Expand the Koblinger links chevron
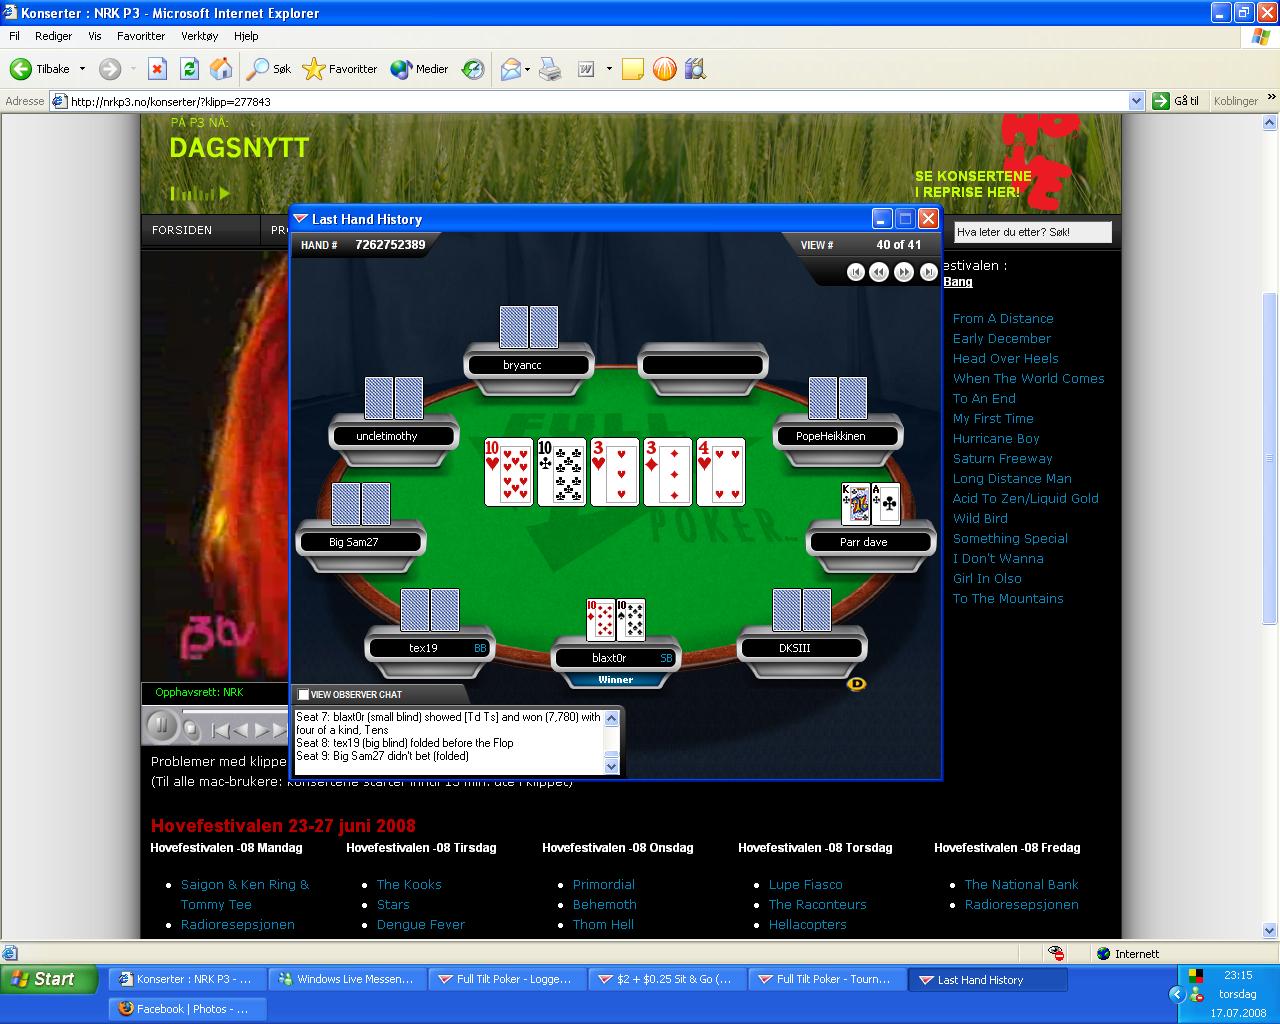The image size is (1280, 1024). tap(1271, 100)
